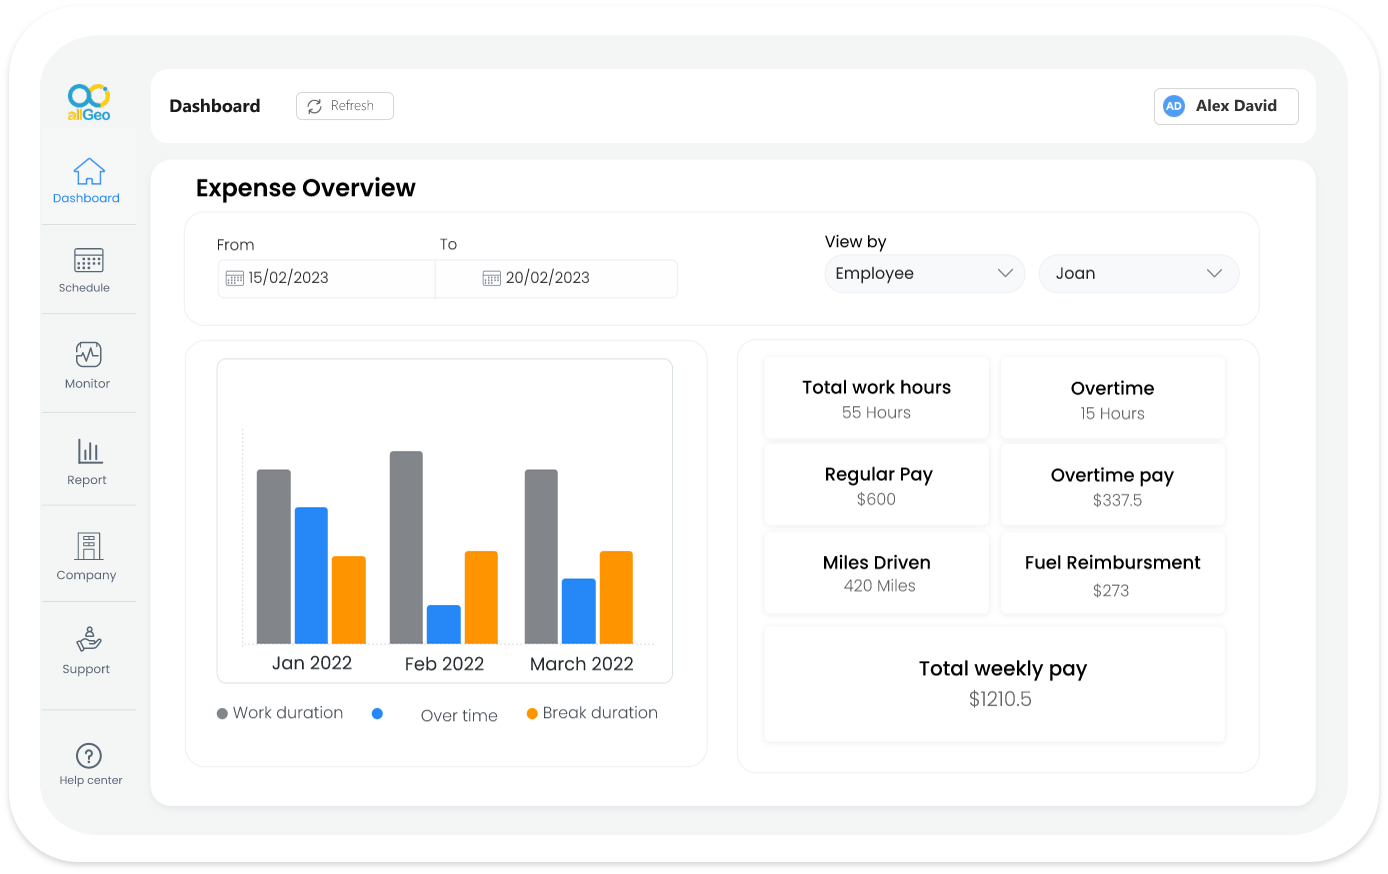Open the Company building icon
The height and width of the screenshot is (874, 1388).
pyautogui.click(x=87, y=547)
